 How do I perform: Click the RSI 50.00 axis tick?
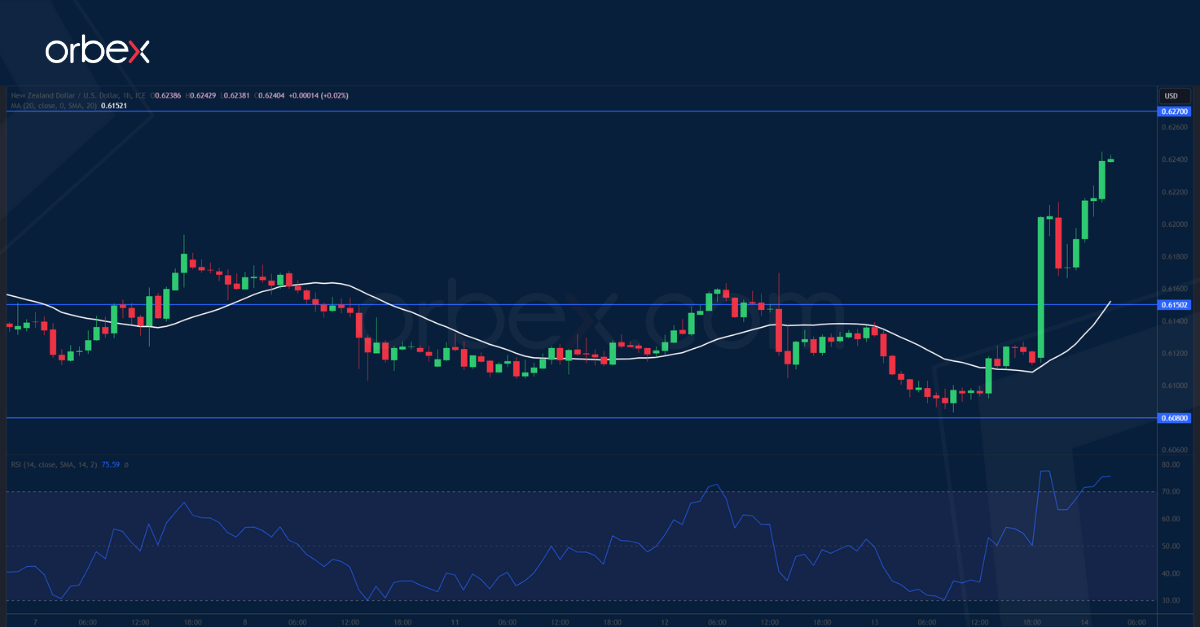(1171, 547)
